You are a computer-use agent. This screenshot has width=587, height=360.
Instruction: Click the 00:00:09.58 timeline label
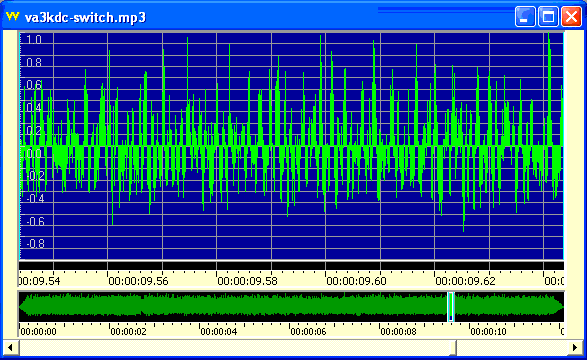tap(247, 281)
